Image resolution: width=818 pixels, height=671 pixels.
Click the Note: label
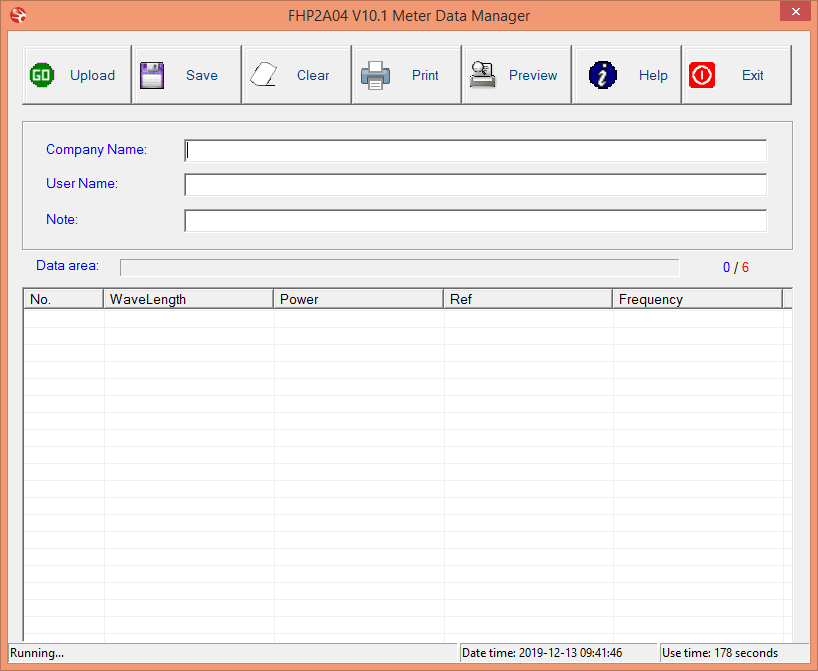pos(62,219)
